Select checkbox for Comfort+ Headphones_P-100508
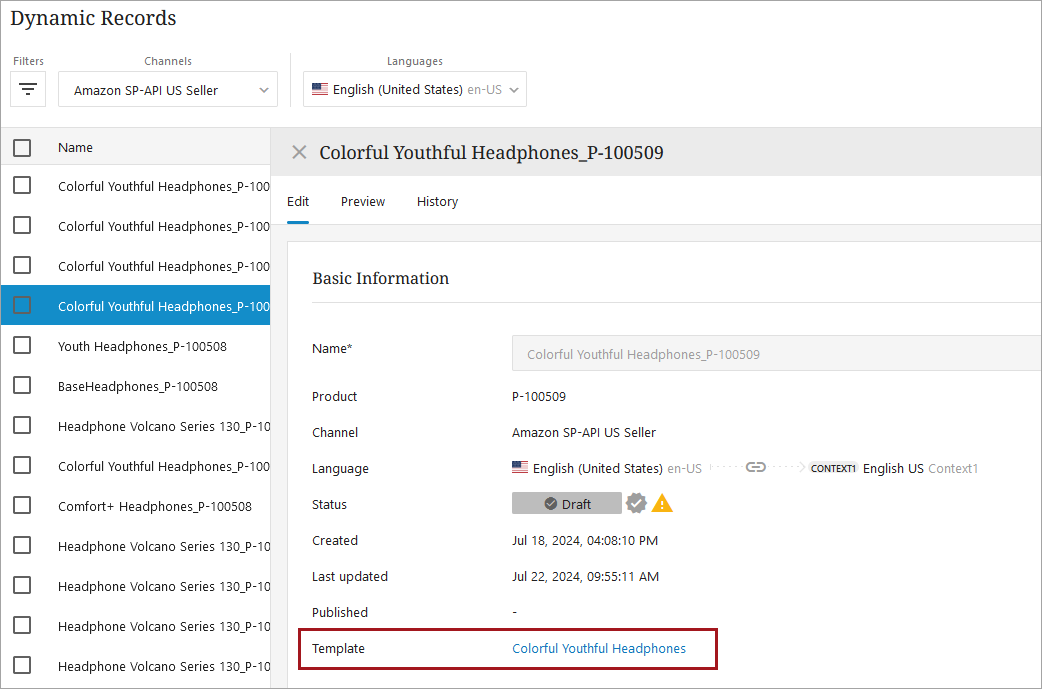Screen dimensions: 1042x689 22,505
